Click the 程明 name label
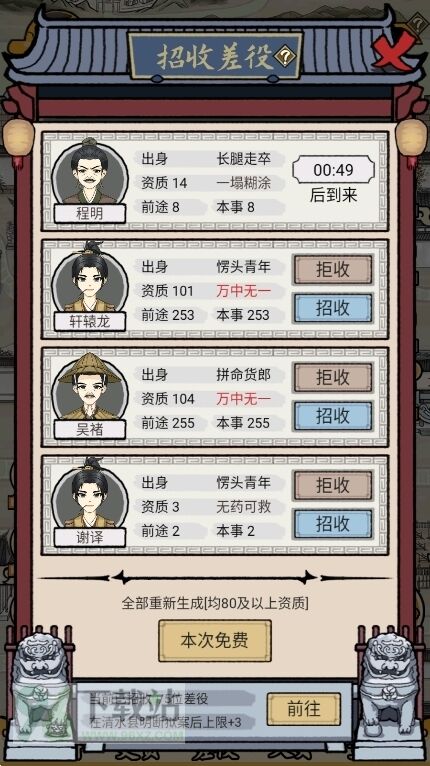 [90, 213]
